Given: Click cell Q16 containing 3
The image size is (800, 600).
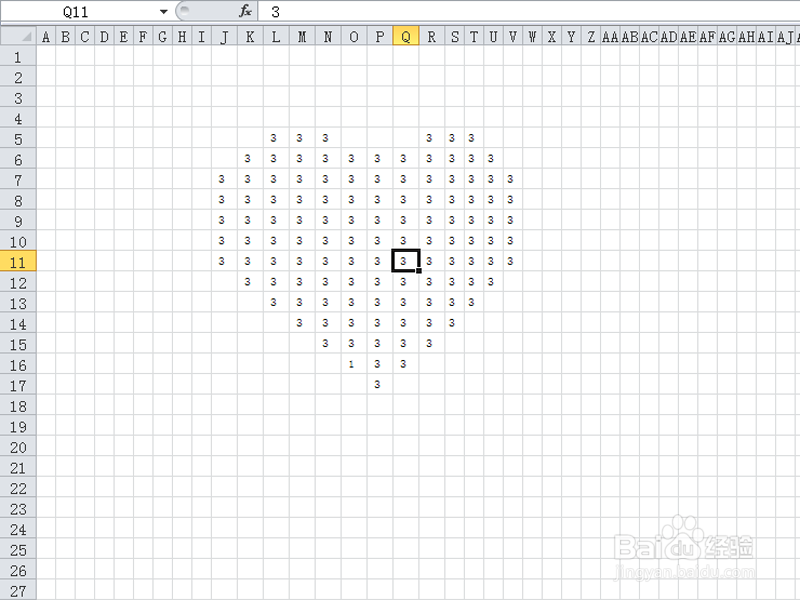Looking at the screenshot, I should [406, 364].
